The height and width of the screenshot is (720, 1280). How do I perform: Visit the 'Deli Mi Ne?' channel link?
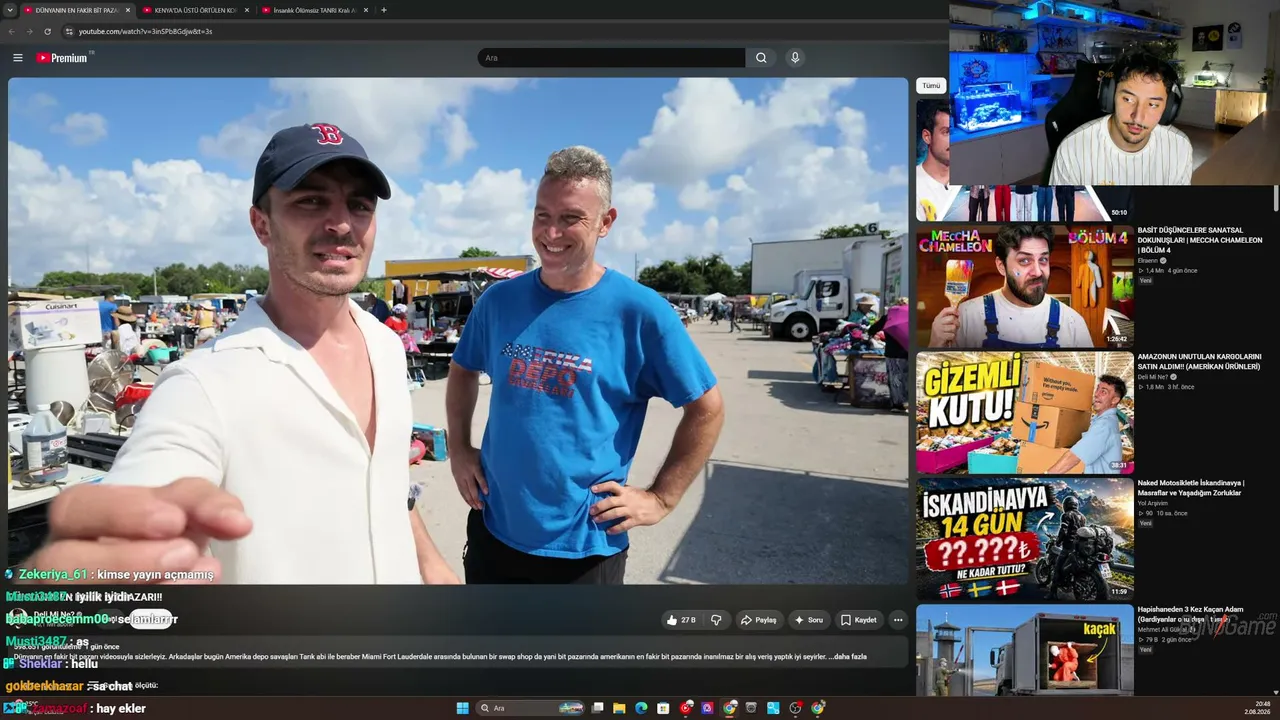[x=1155, y=377]
